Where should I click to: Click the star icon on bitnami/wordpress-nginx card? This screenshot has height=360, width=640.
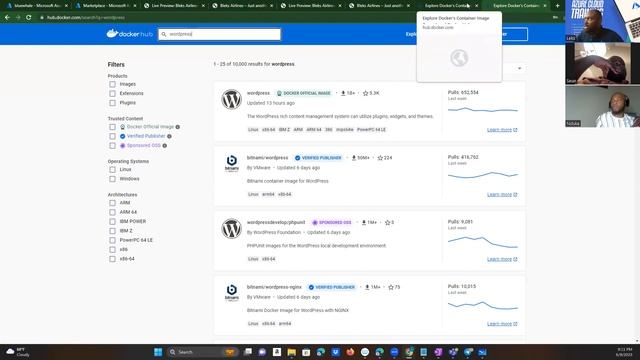click(x=391, y=287)
